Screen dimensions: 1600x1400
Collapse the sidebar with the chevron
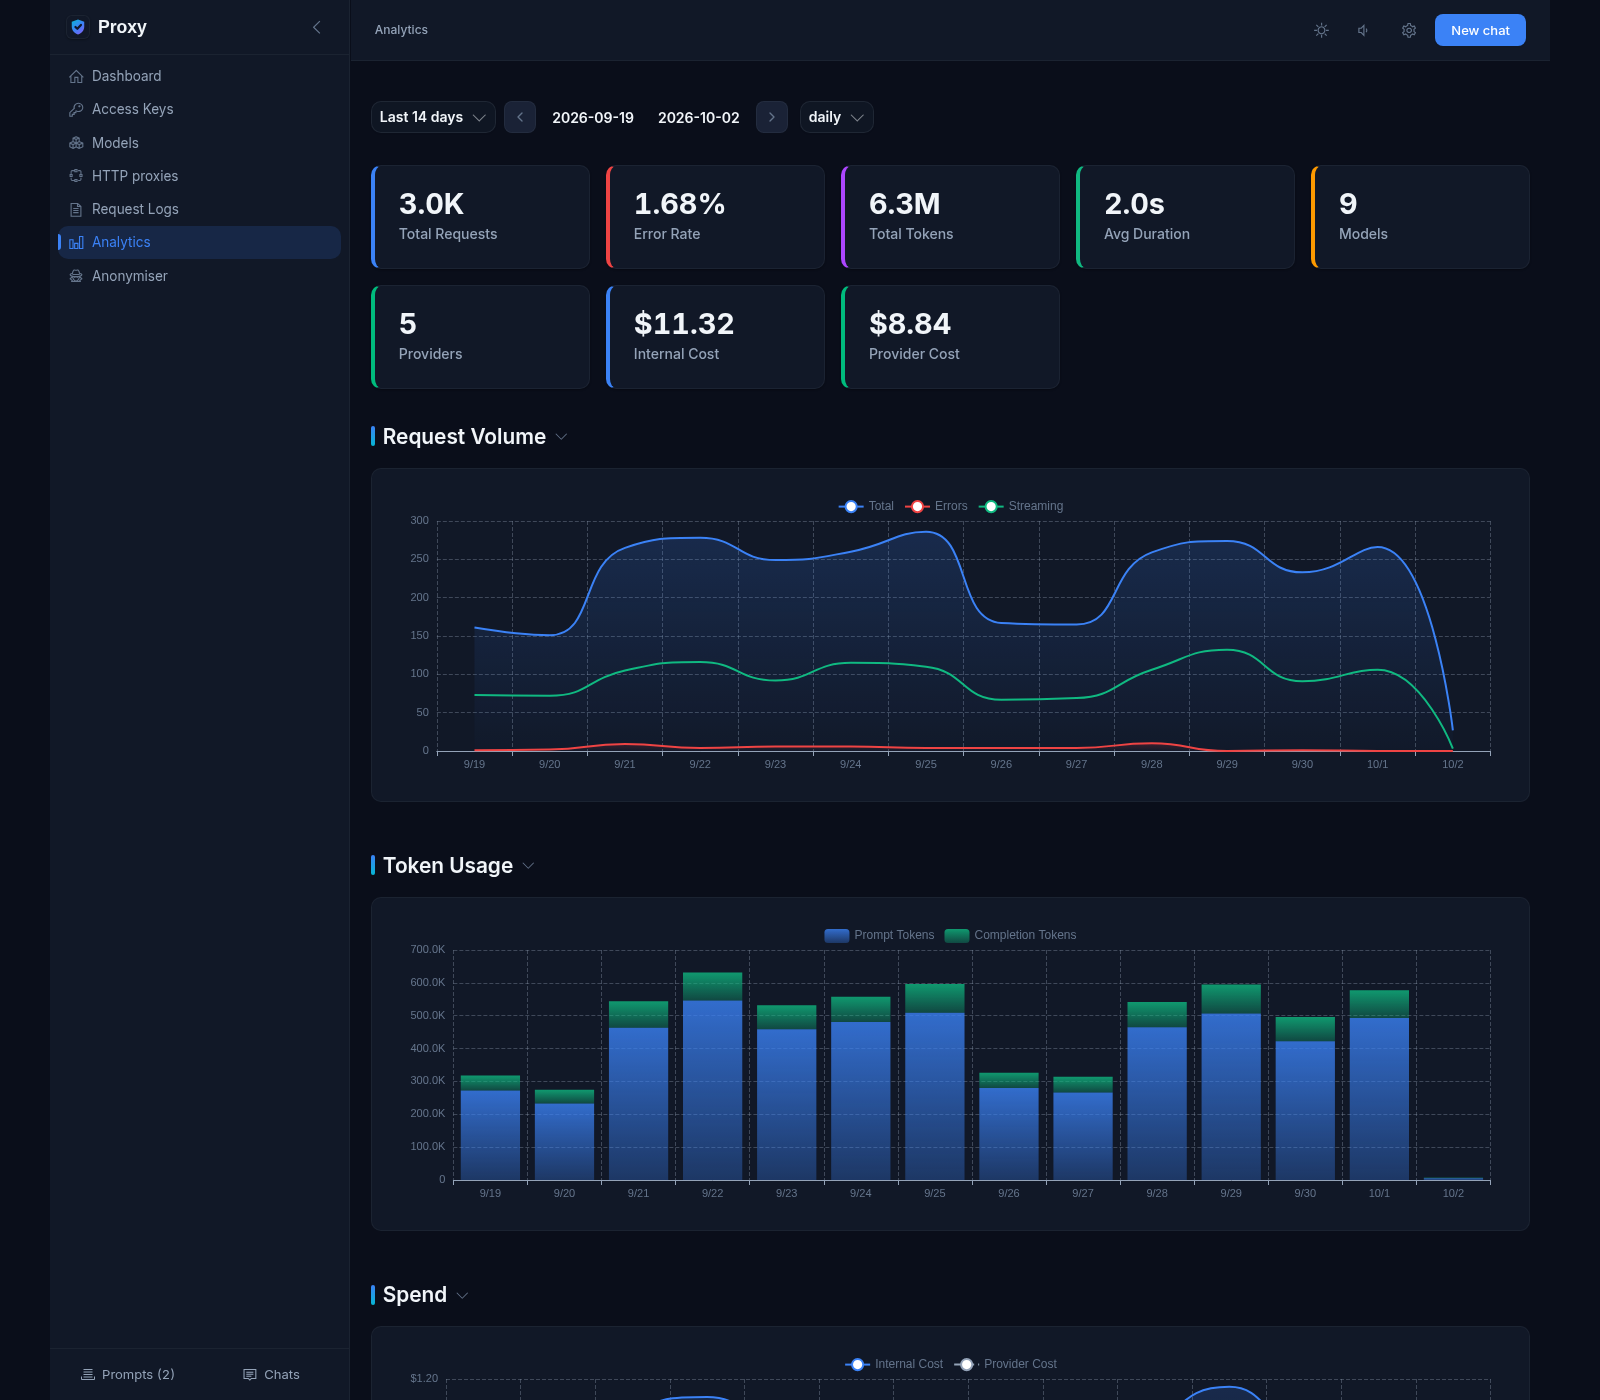point(317,27)
